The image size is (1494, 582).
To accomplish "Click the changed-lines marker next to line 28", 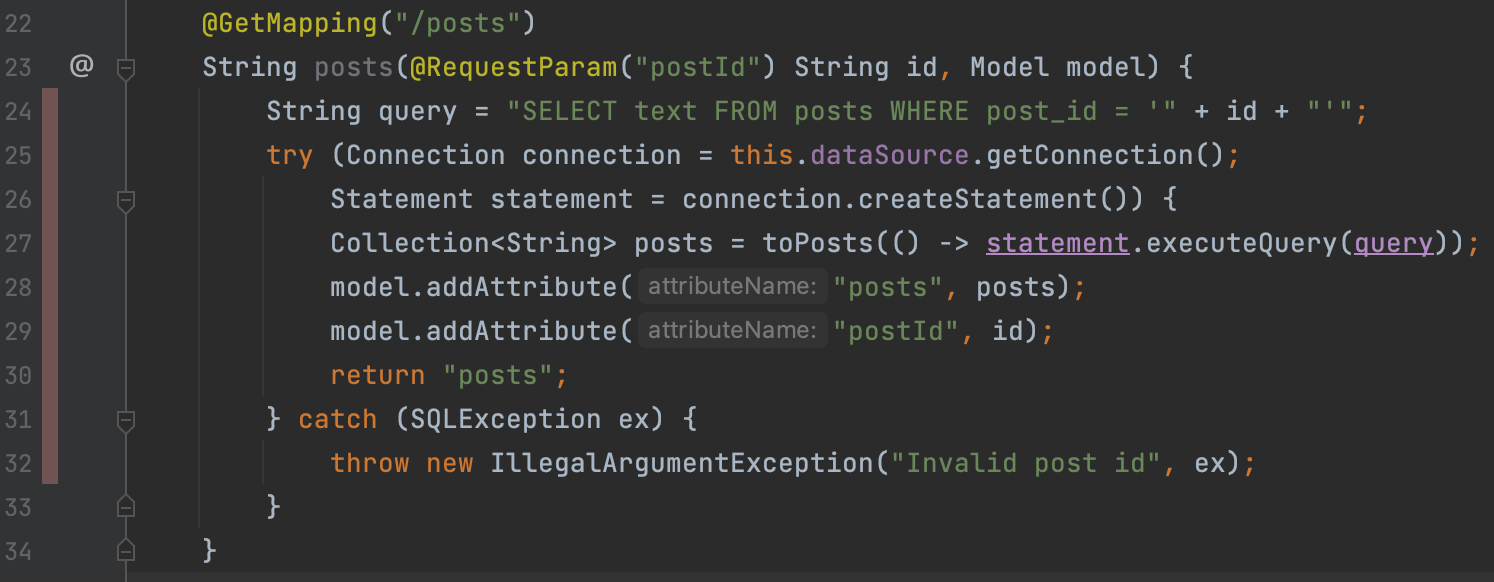I will point(50,287).
